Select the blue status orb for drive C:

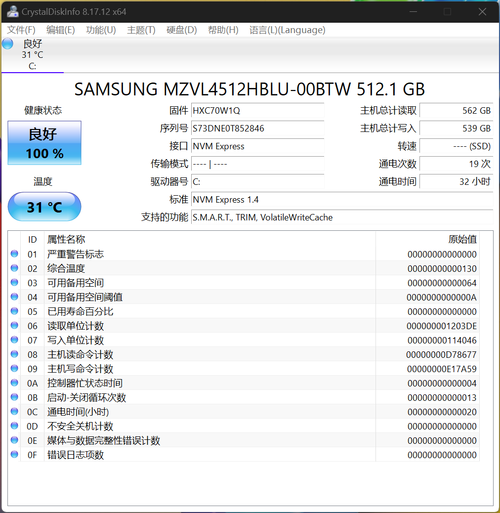(x=7, y=44)
